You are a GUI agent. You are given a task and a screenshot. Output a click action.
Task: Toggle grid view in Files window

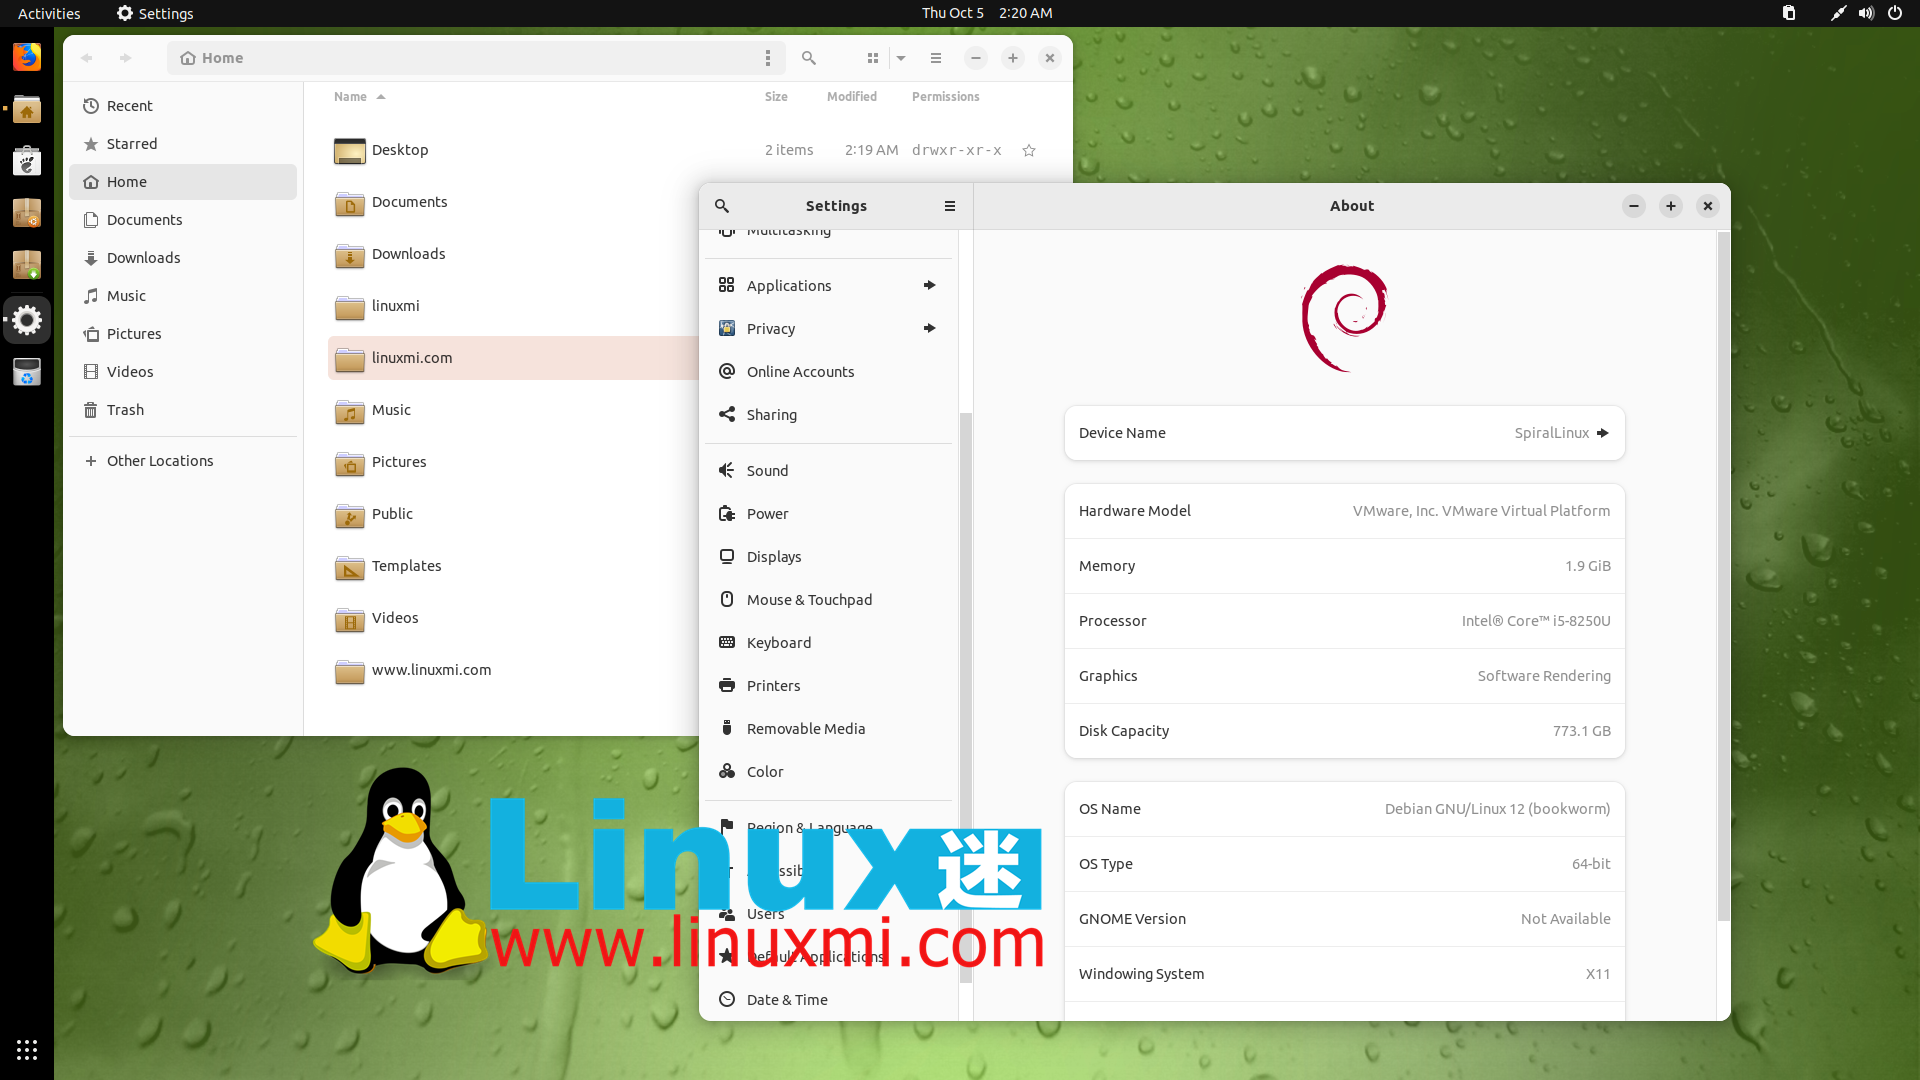(873, 58)
